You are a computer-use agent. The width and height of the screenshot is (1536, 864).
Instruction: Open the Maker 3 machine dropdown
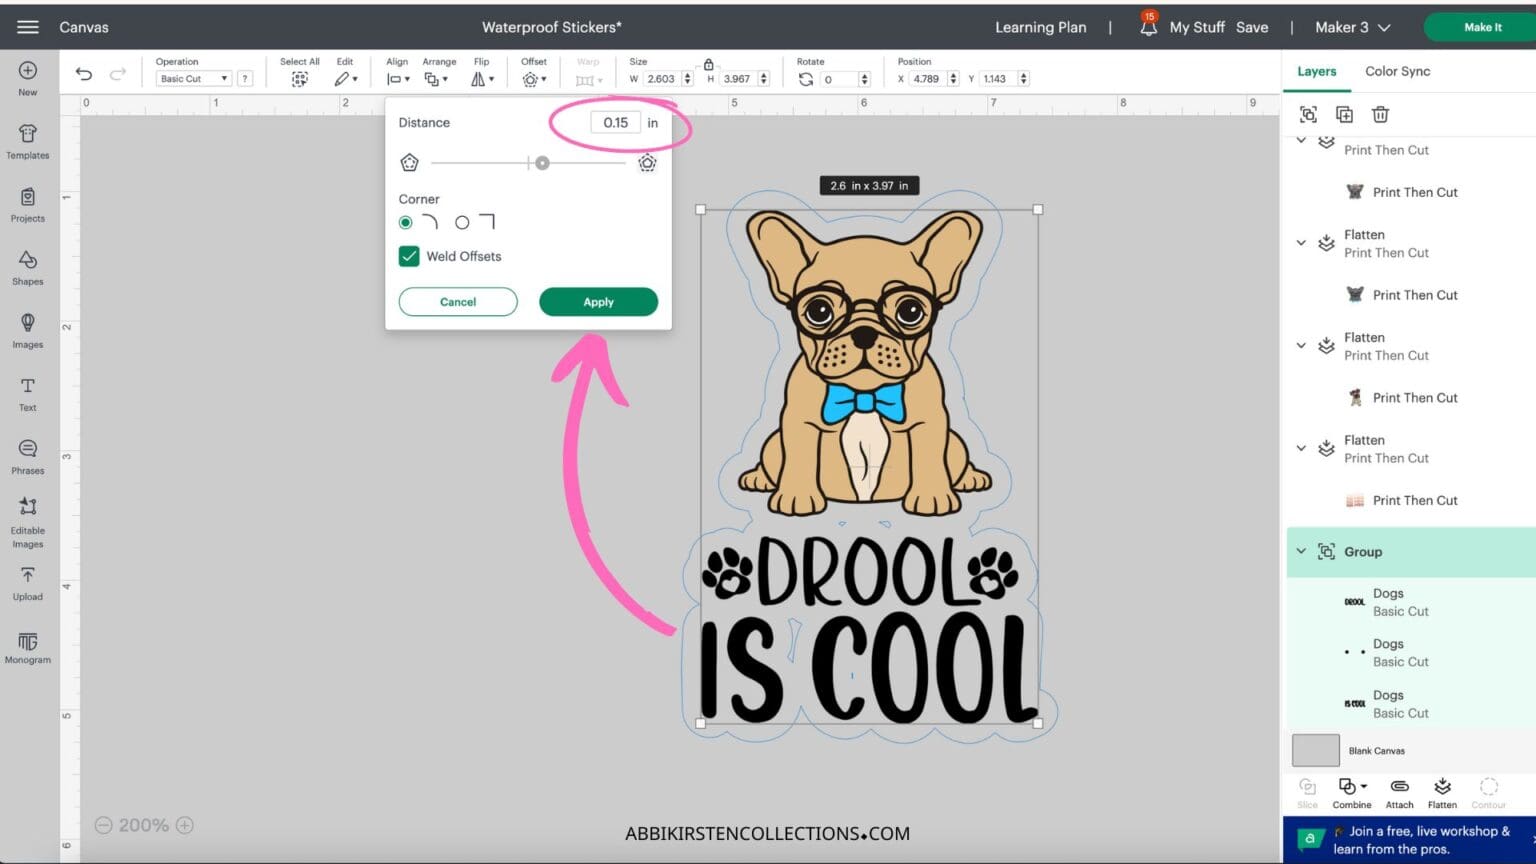1353,27
